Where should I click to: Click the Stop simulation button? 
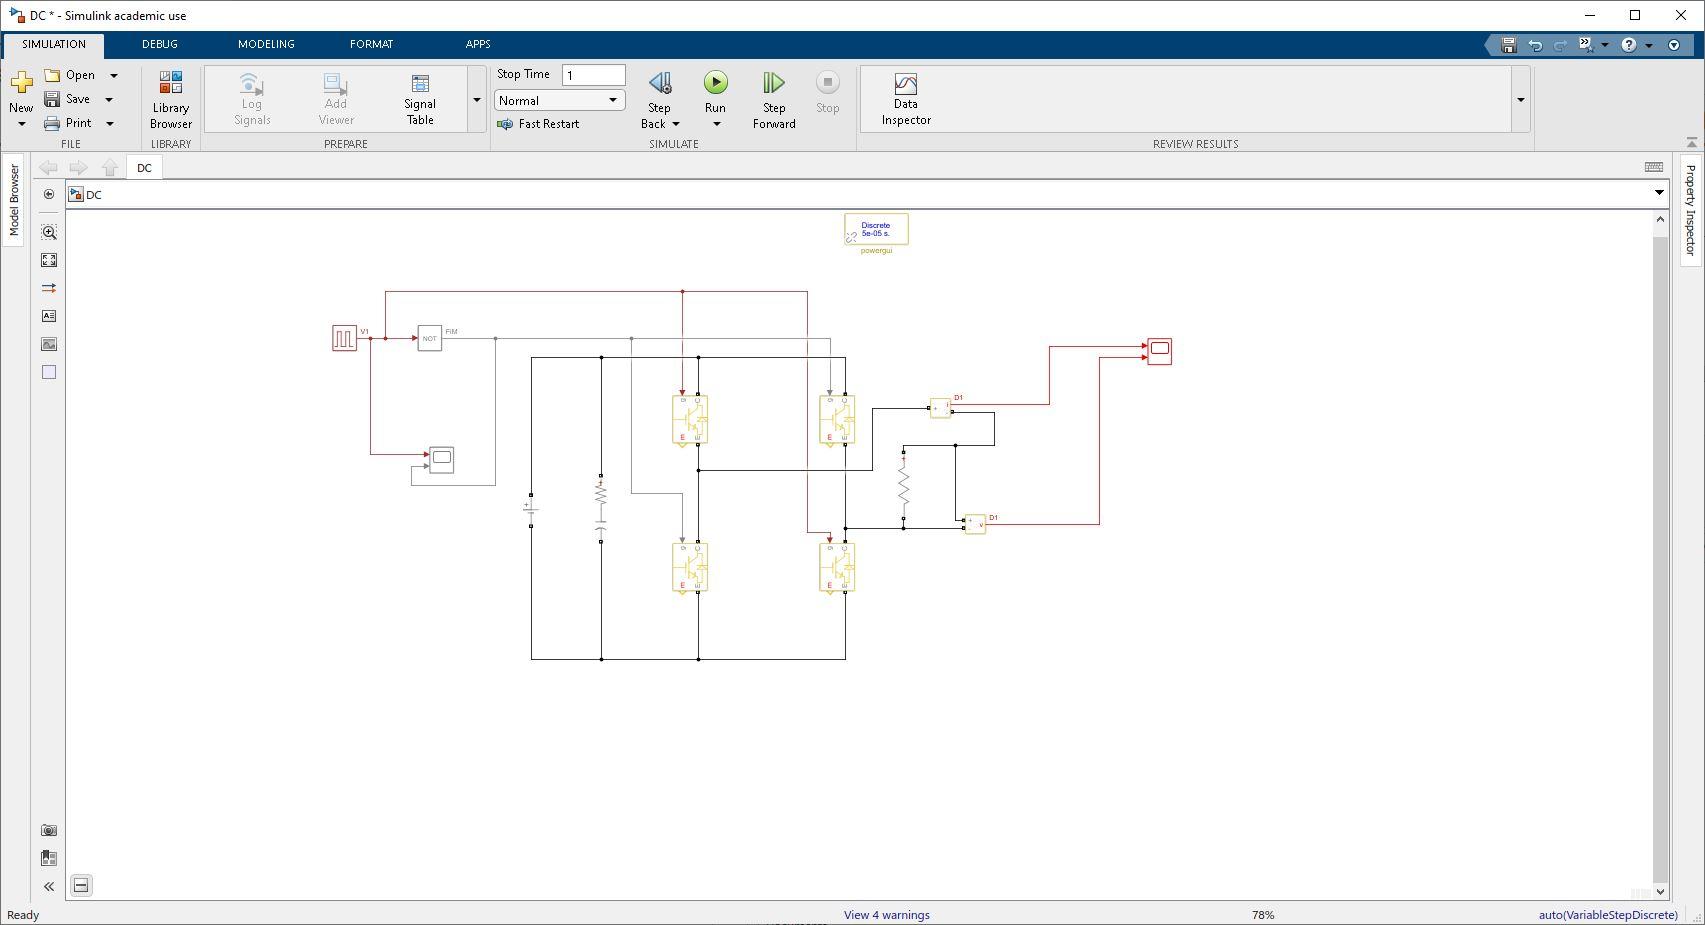827,93
